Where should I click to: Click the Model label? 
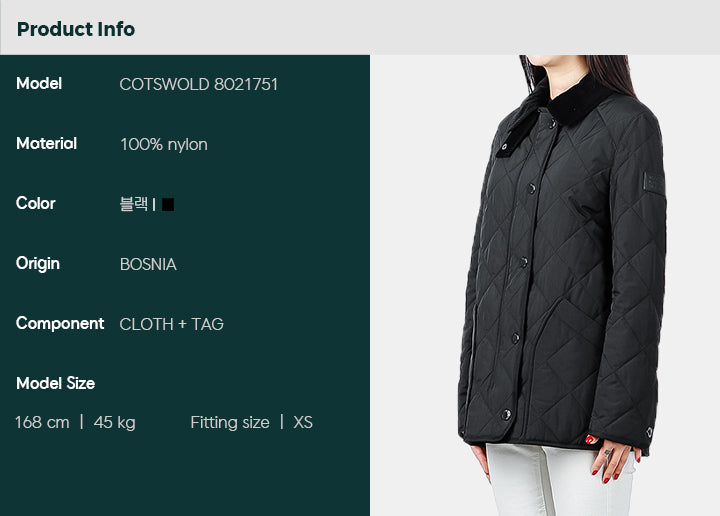click(39, 84)
